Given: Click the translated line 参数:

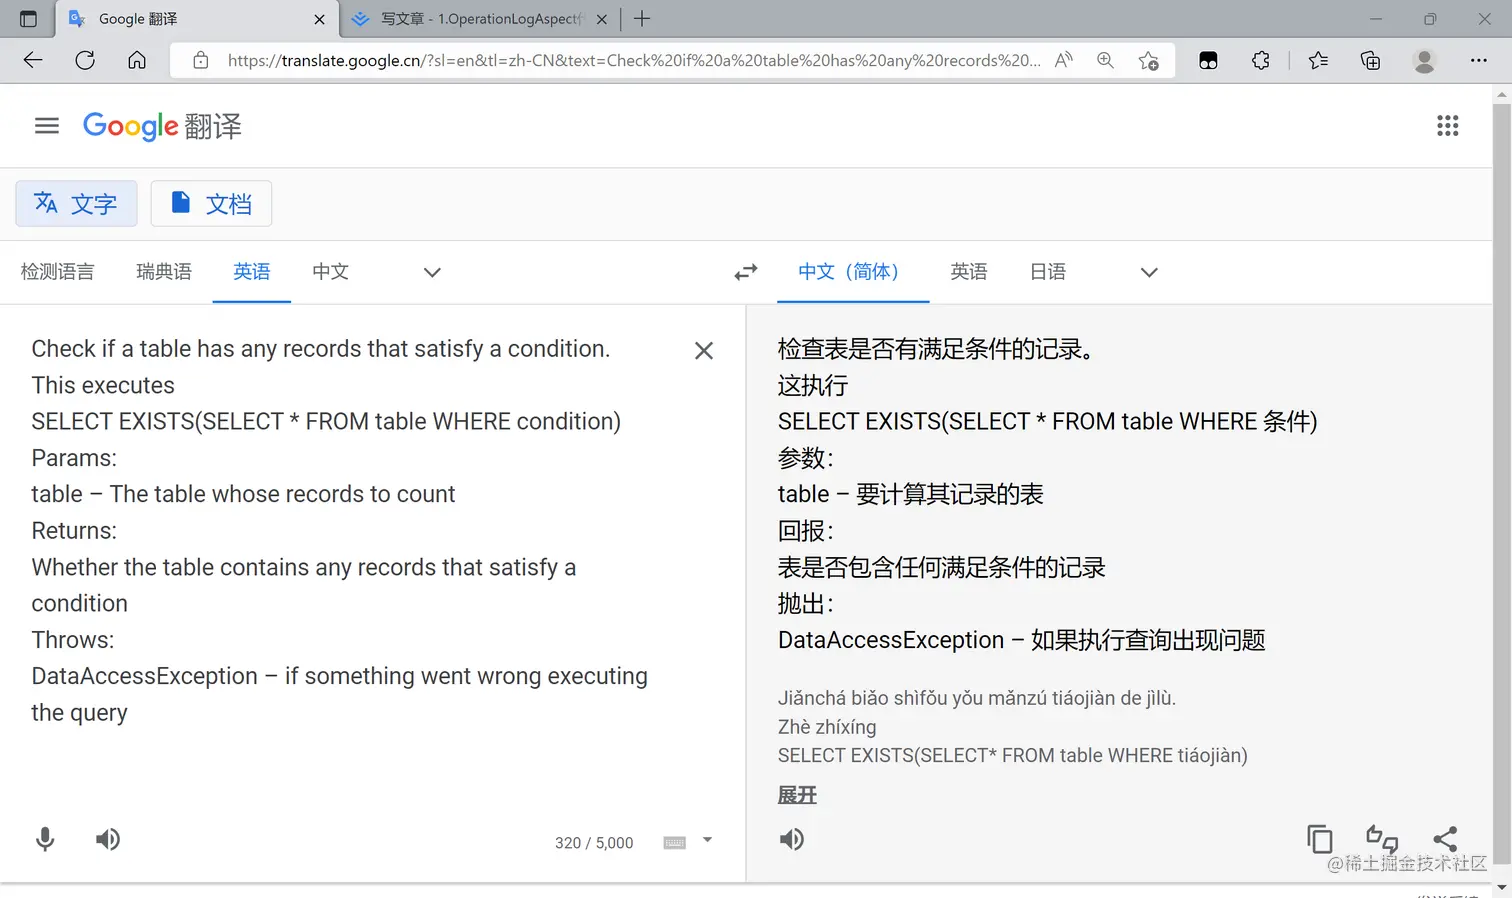Looking at the screenshot, I should click(806, 458).
